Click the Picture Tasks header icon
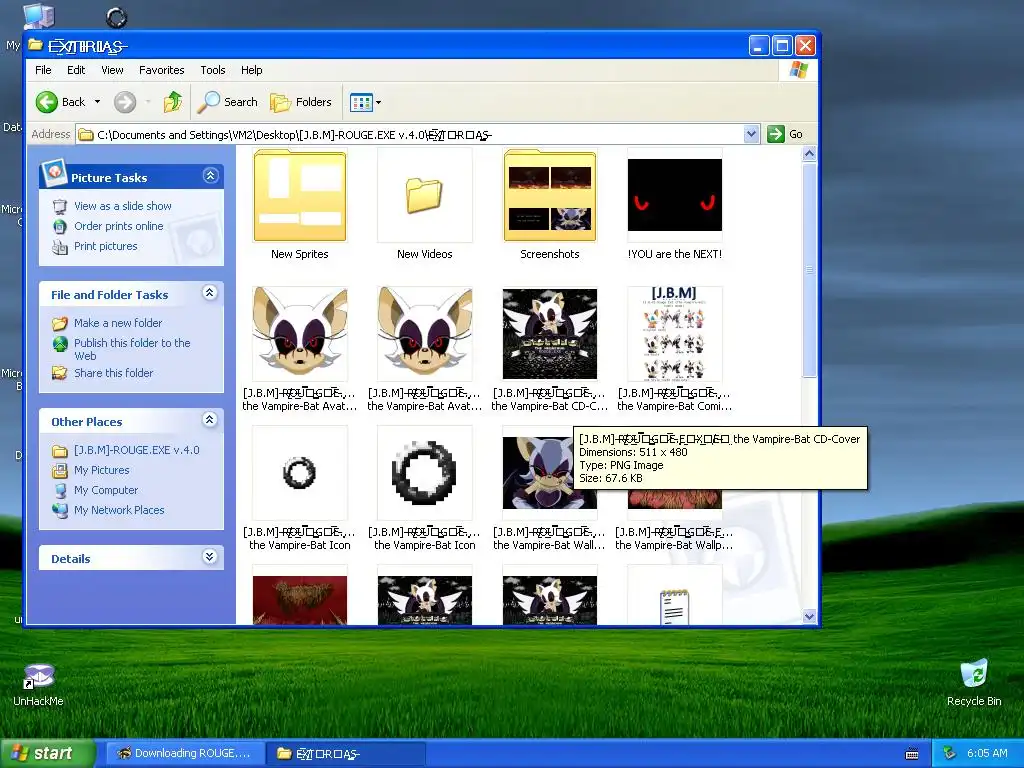This screenshot has width=1024, height=768. (54, 173)
